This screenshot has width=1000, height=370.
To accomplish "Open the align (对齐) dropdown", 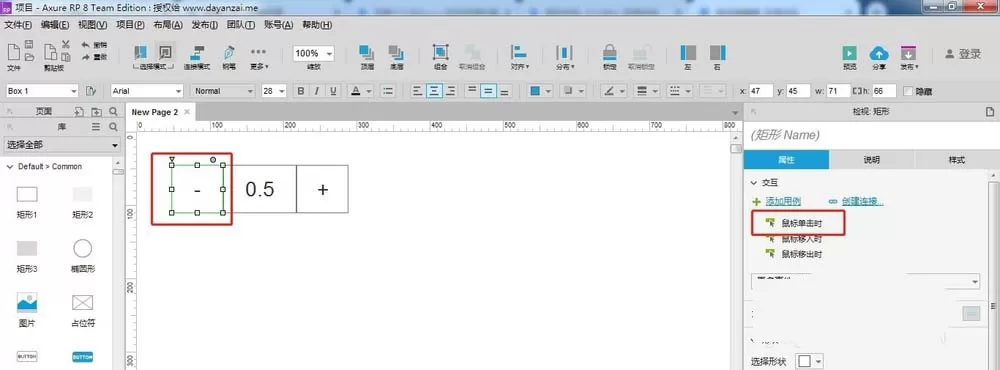I will (519, 56).
